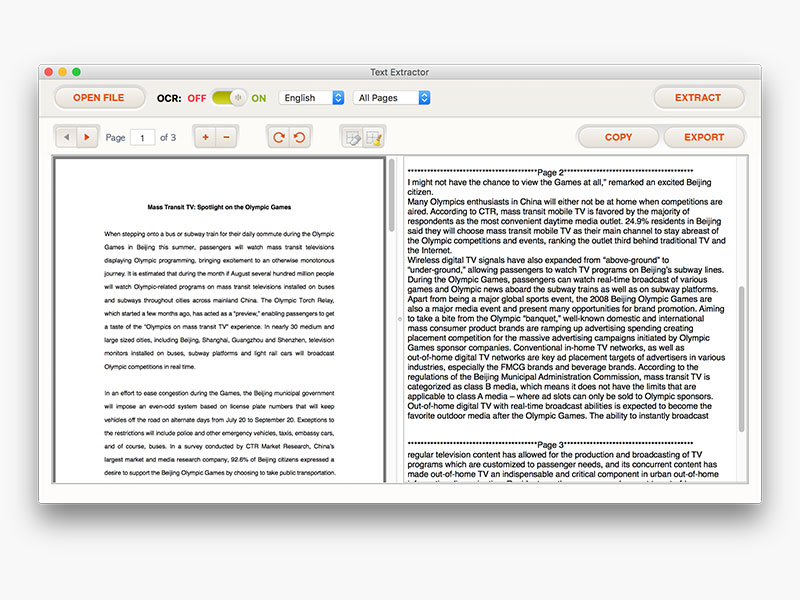Click the COPY button
800x600 pixels.
tap(618, 137)
